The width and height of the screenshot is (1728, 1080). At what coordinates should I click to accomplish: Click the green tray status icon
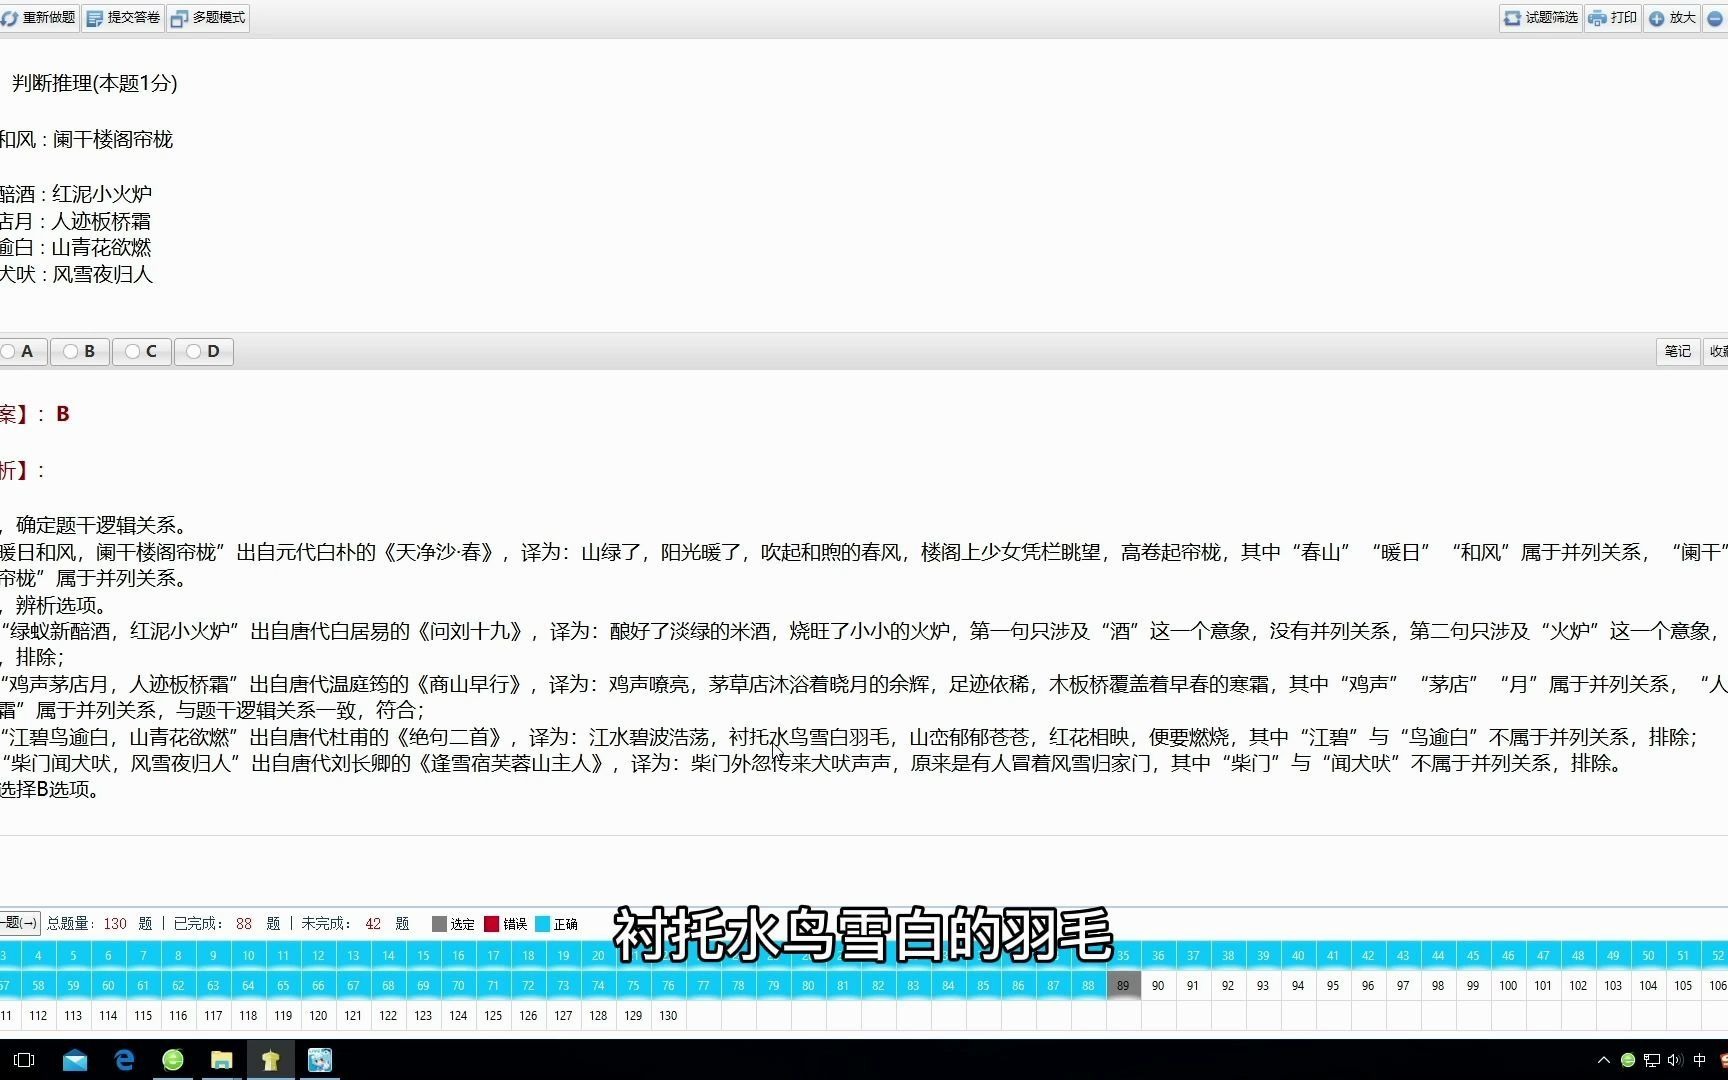(x=1628, y=1060)
